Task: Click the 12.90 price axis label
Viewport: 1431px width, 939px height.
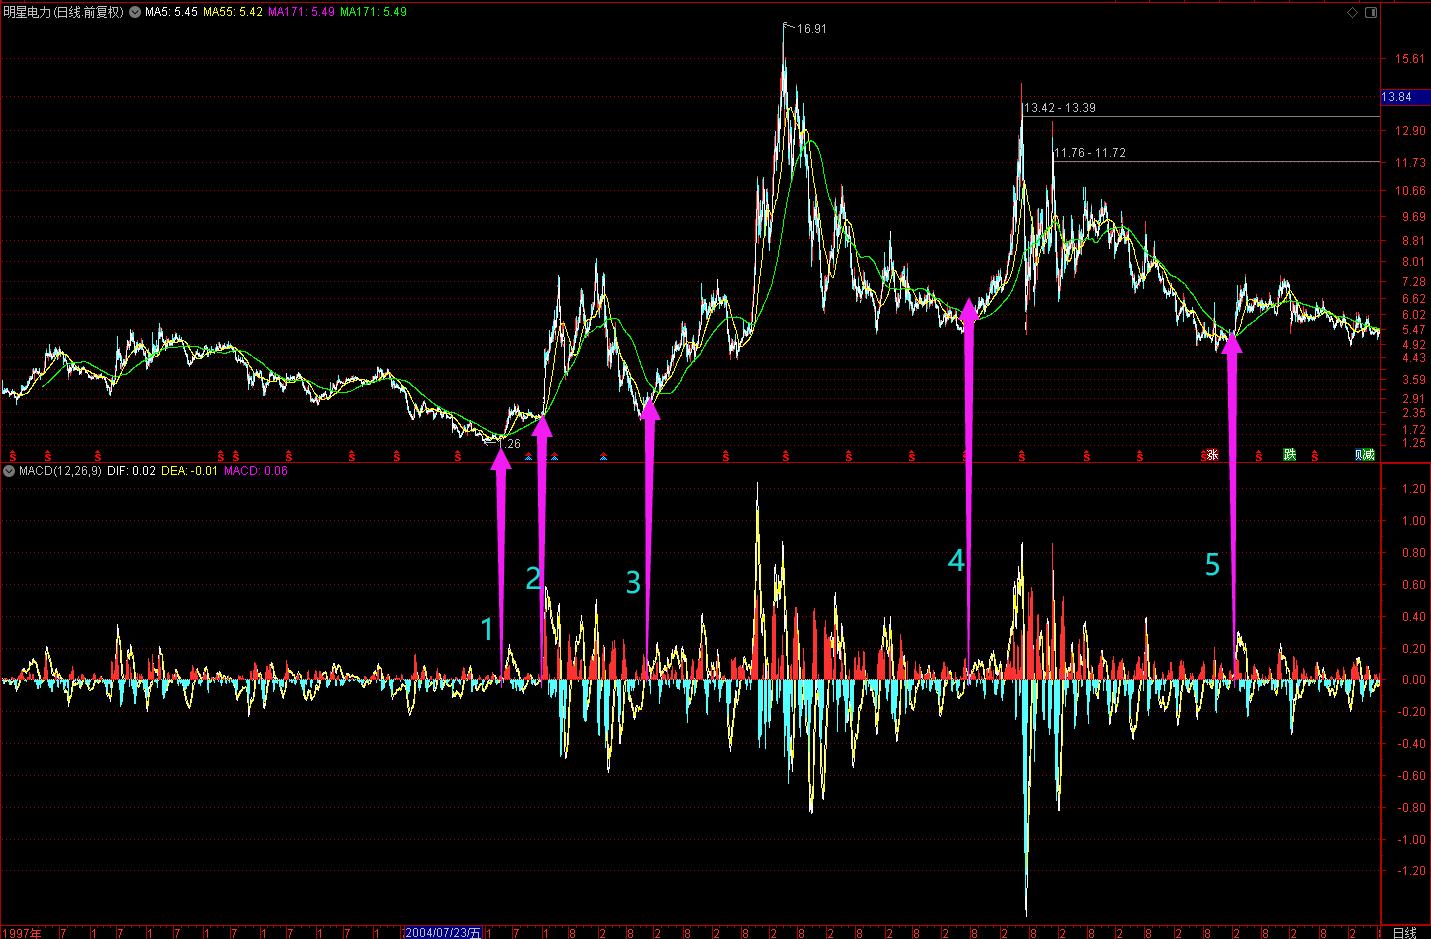Action: point(1411,131)
